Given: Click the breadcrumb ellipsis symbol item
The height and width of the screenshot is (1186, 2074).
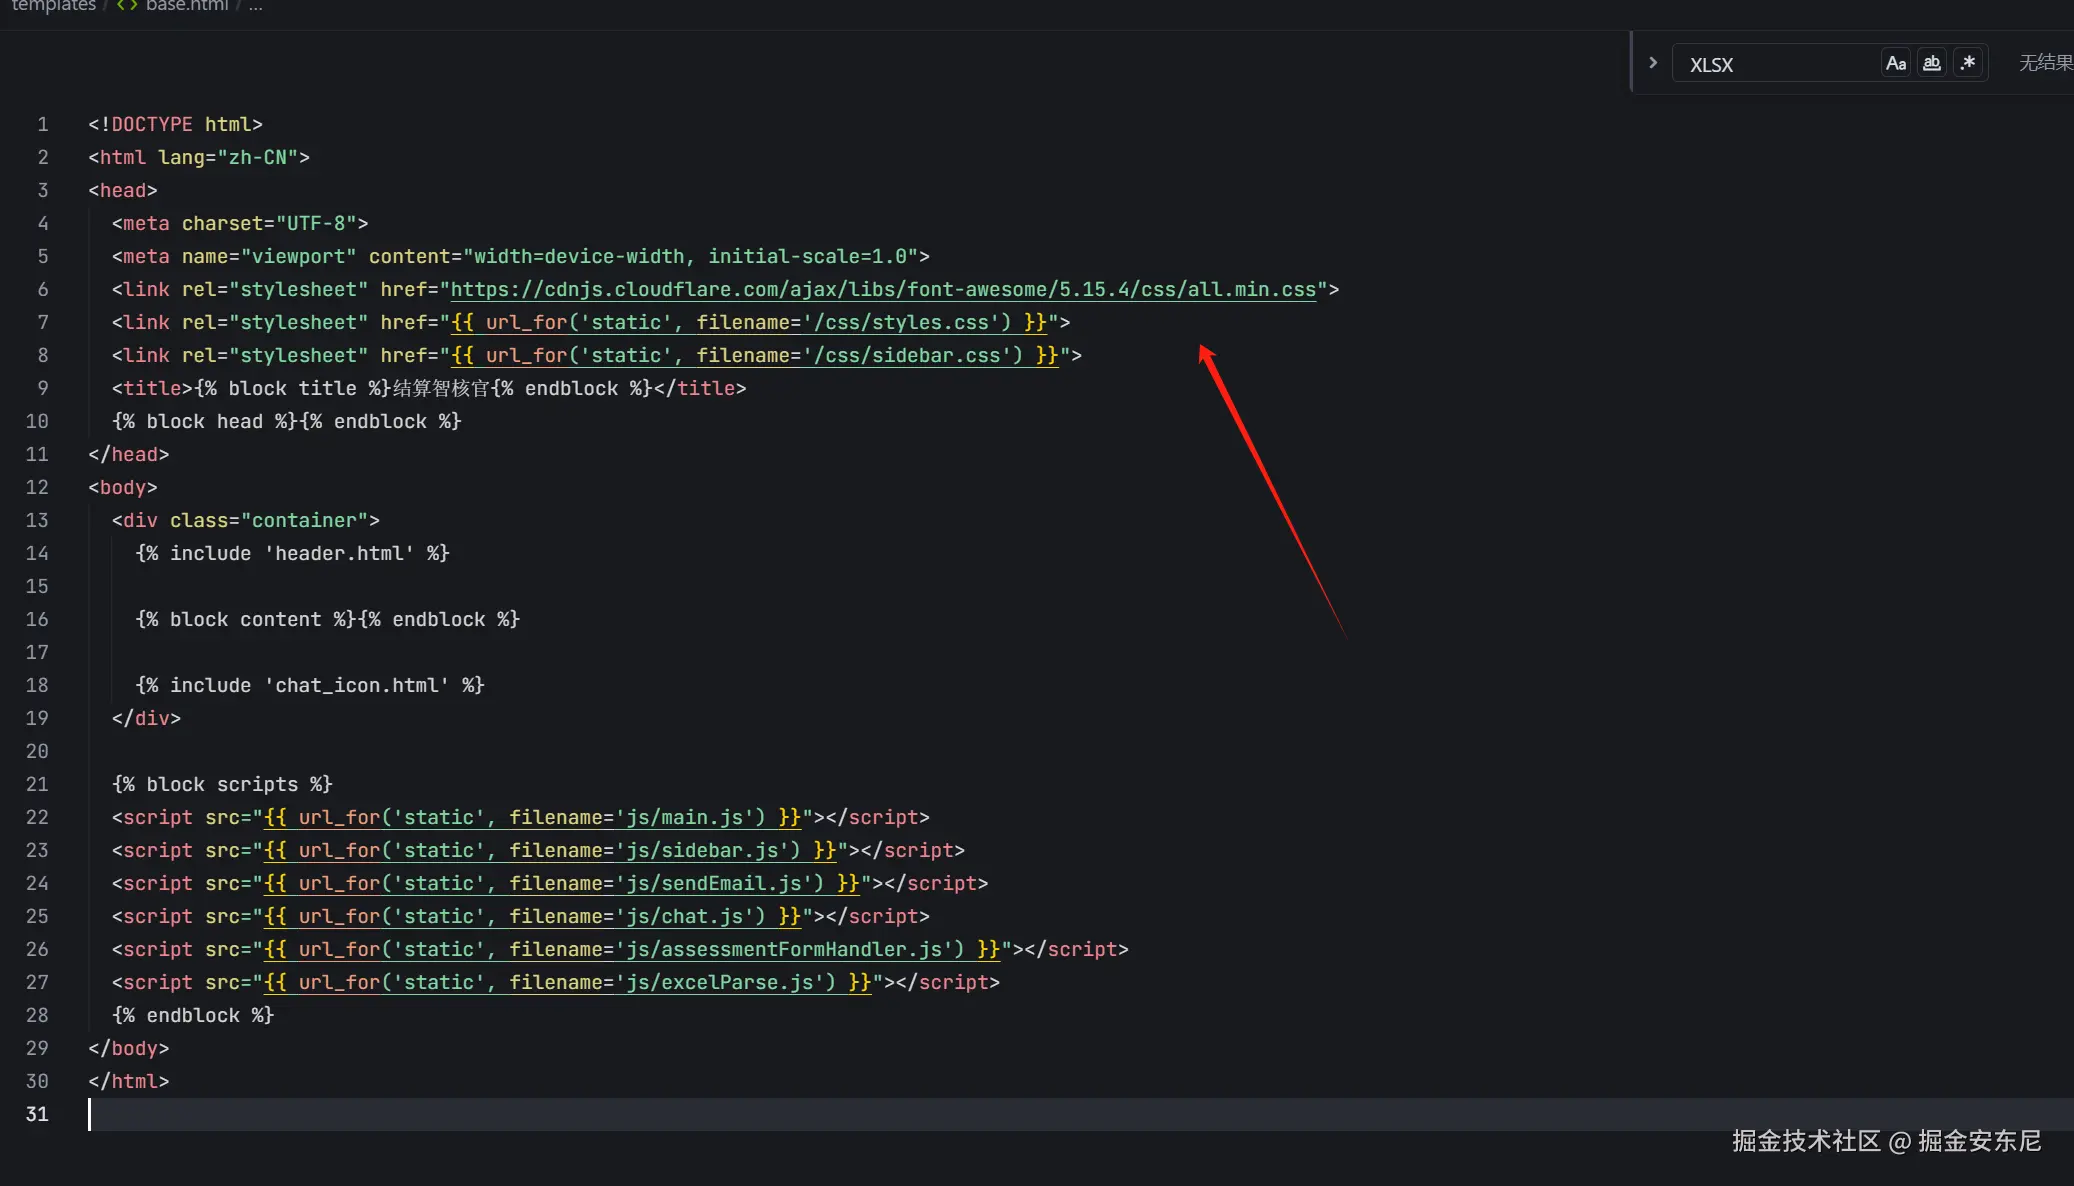Looking at the screenshot, I should (256, 6).
